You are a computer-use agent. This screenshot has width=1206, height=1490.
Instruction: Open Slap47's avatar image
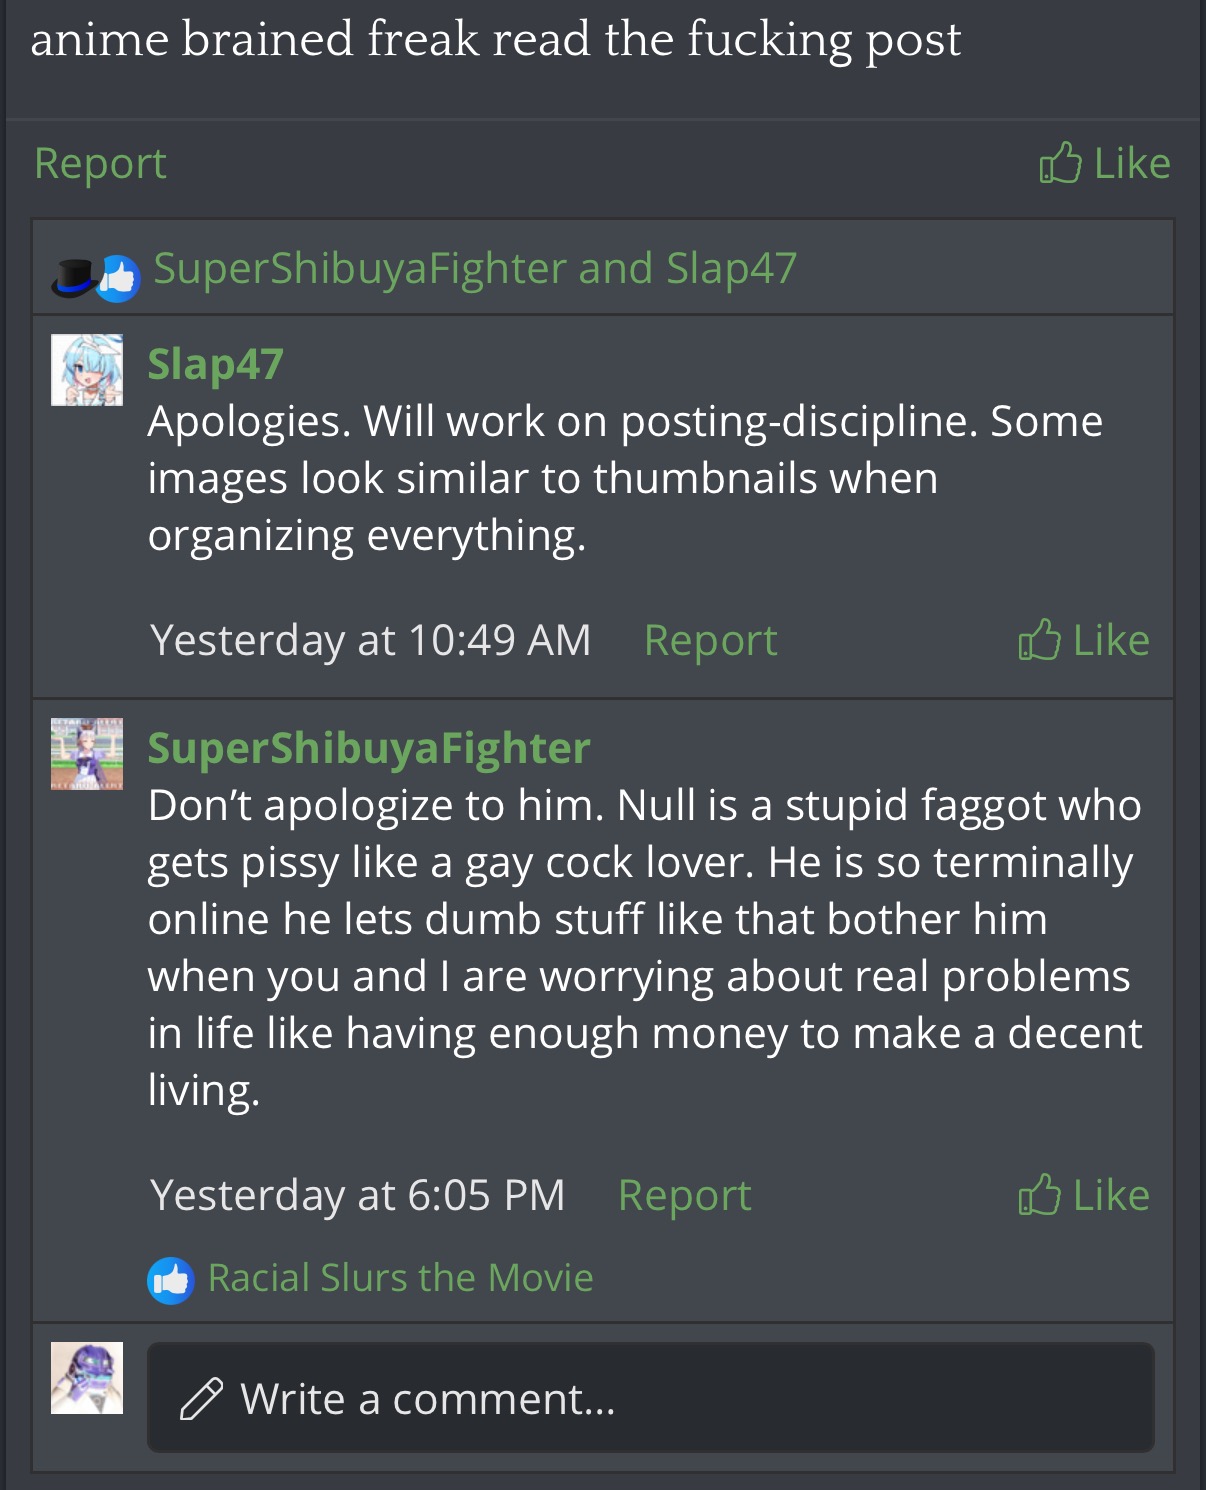click(87, 370)
